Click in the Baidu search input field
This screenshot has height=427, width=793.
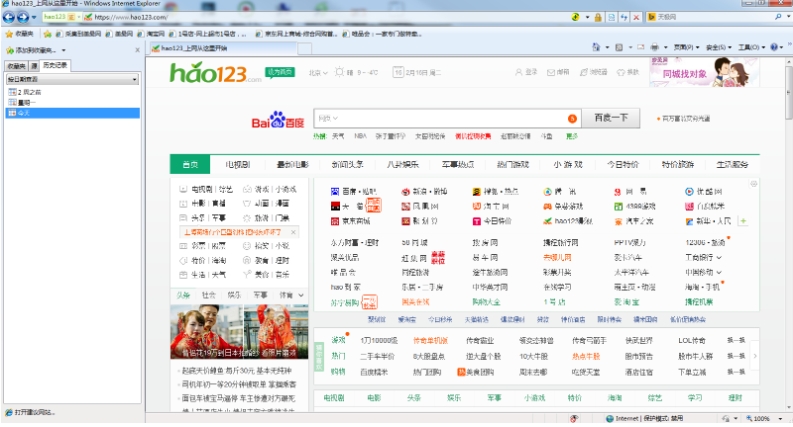pos(448,118)
